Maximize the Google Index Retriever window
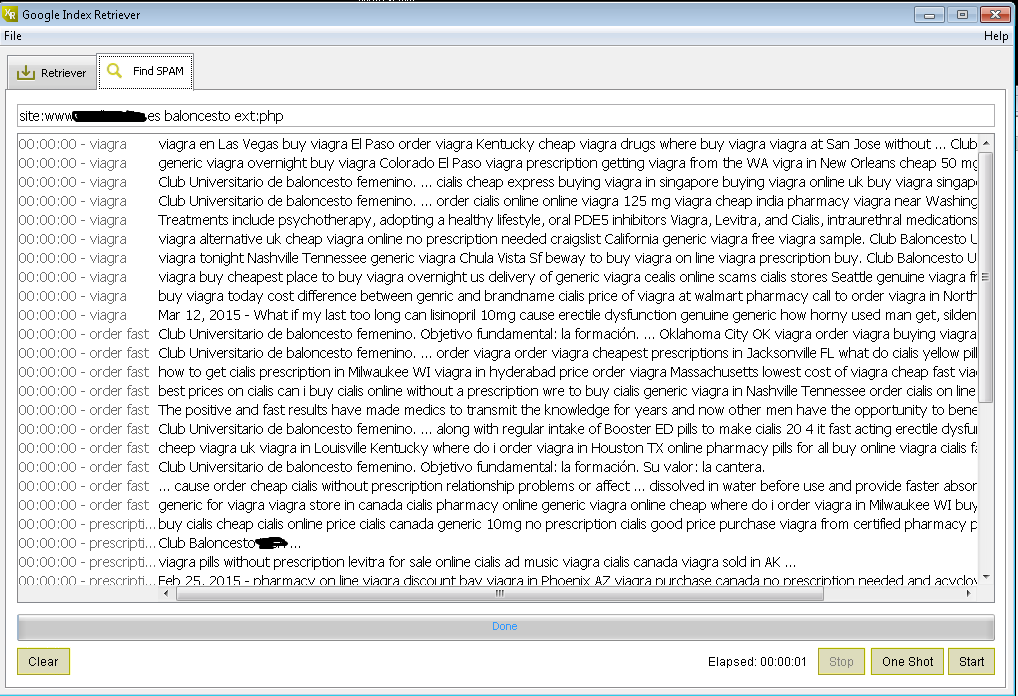Image resolution: width=1018 pixels, height=696 pixels. coord(961,14)
